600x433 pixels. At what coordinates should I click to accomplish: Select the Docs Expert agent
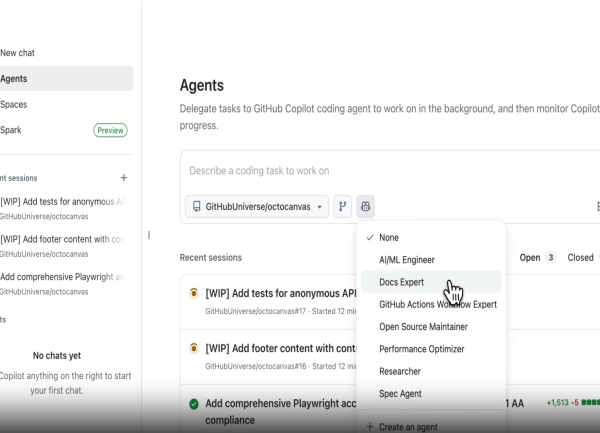coord(431,282)
